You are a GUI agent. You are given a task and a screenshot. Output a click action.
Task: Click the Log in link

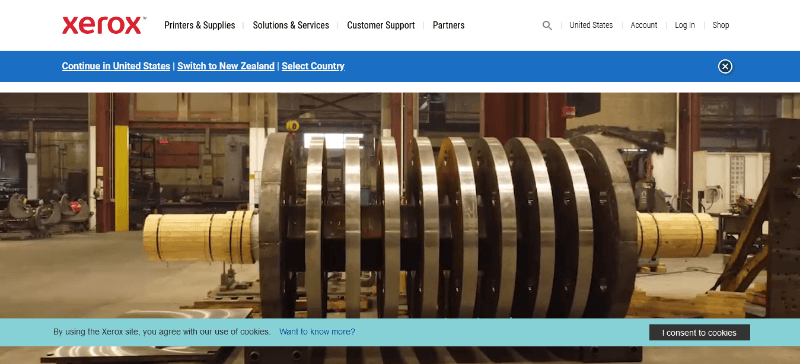pos(685,25)
